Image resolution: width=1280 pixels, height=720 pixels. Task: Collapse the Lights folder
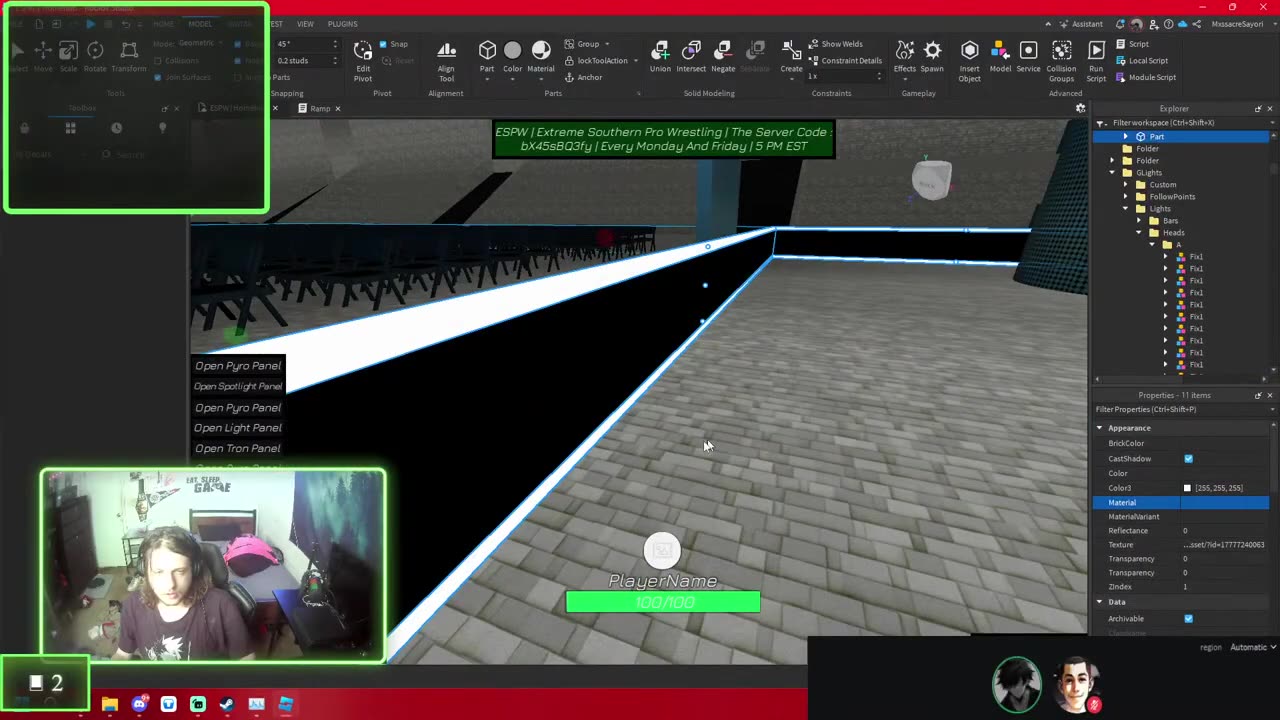point(1125,208)
